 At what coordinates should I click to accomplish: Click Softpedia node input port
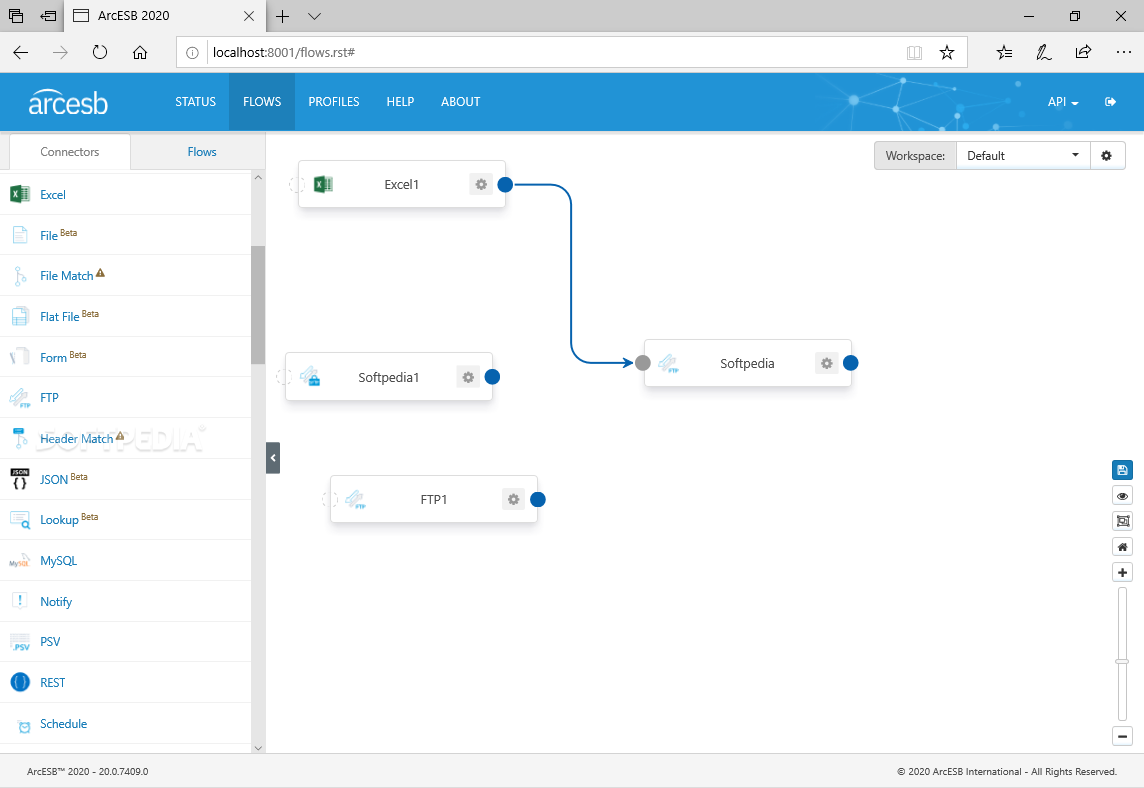click(643, 363)
